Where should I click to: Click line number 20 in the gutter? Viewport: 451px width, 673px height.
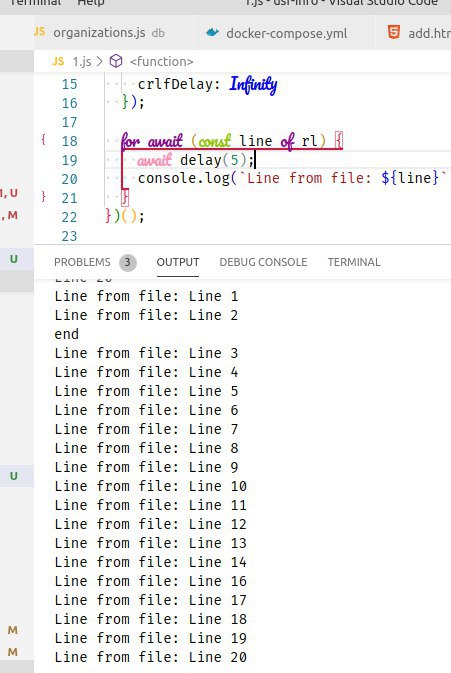coord(70,179)
